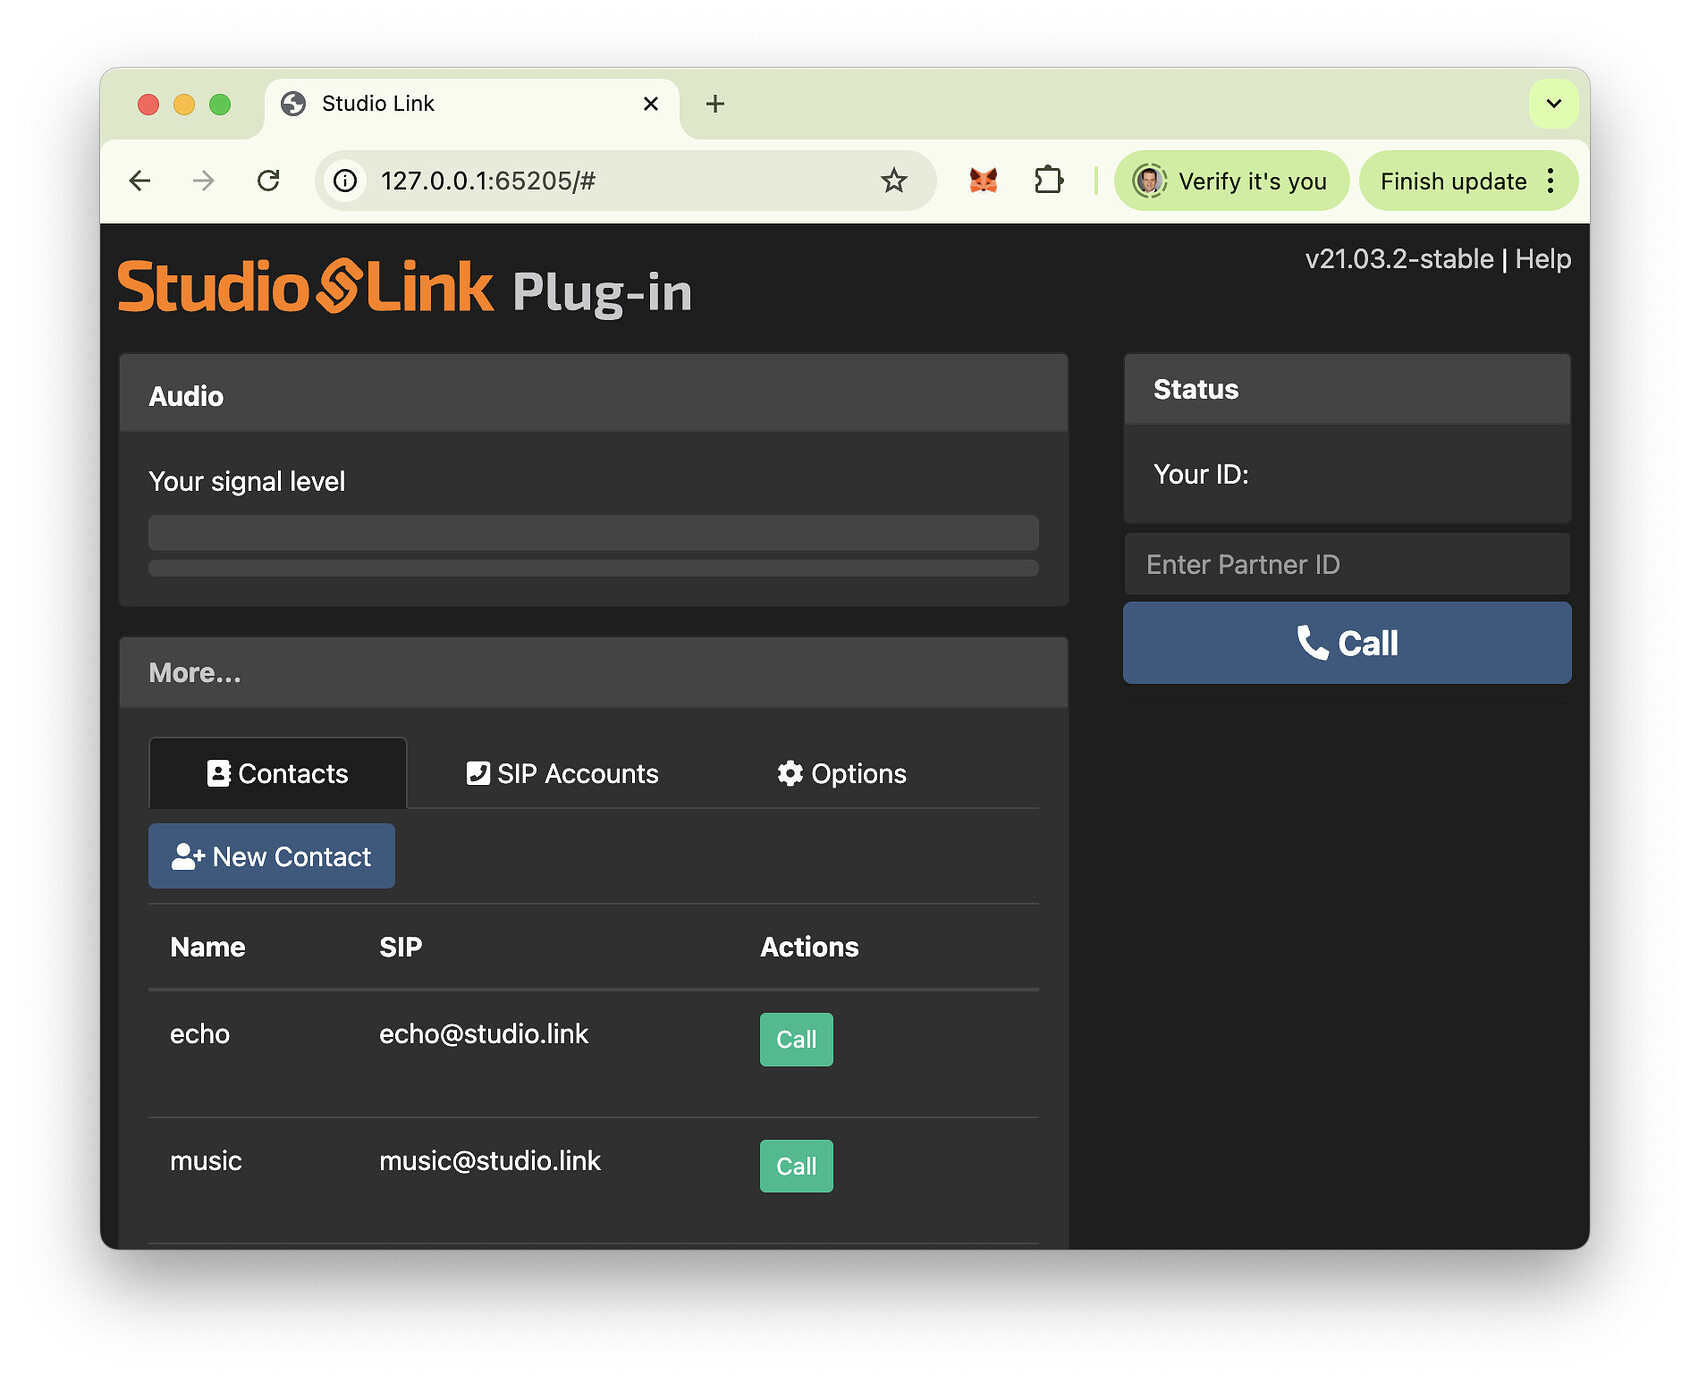Click the StudioLink Plug-in logo

point(405,288)
